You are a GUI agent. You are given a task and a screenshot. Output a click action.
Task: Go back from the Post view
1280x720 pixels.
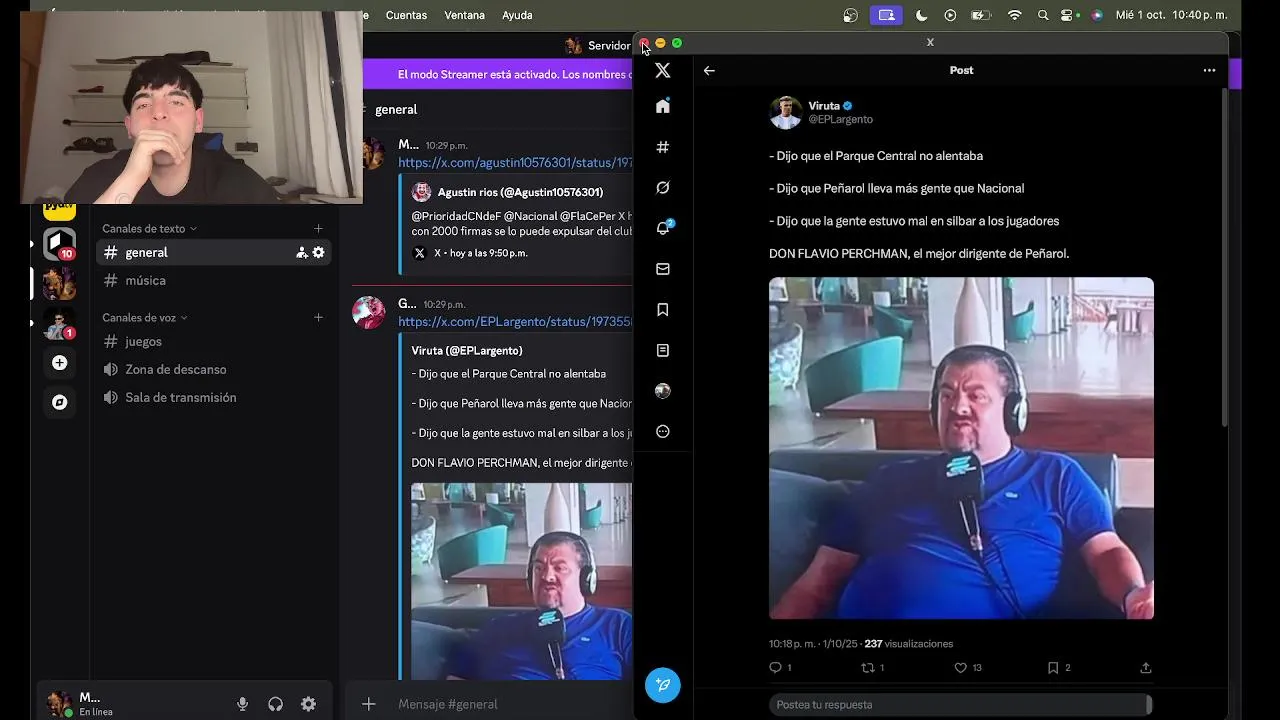(x=709, y=70)
